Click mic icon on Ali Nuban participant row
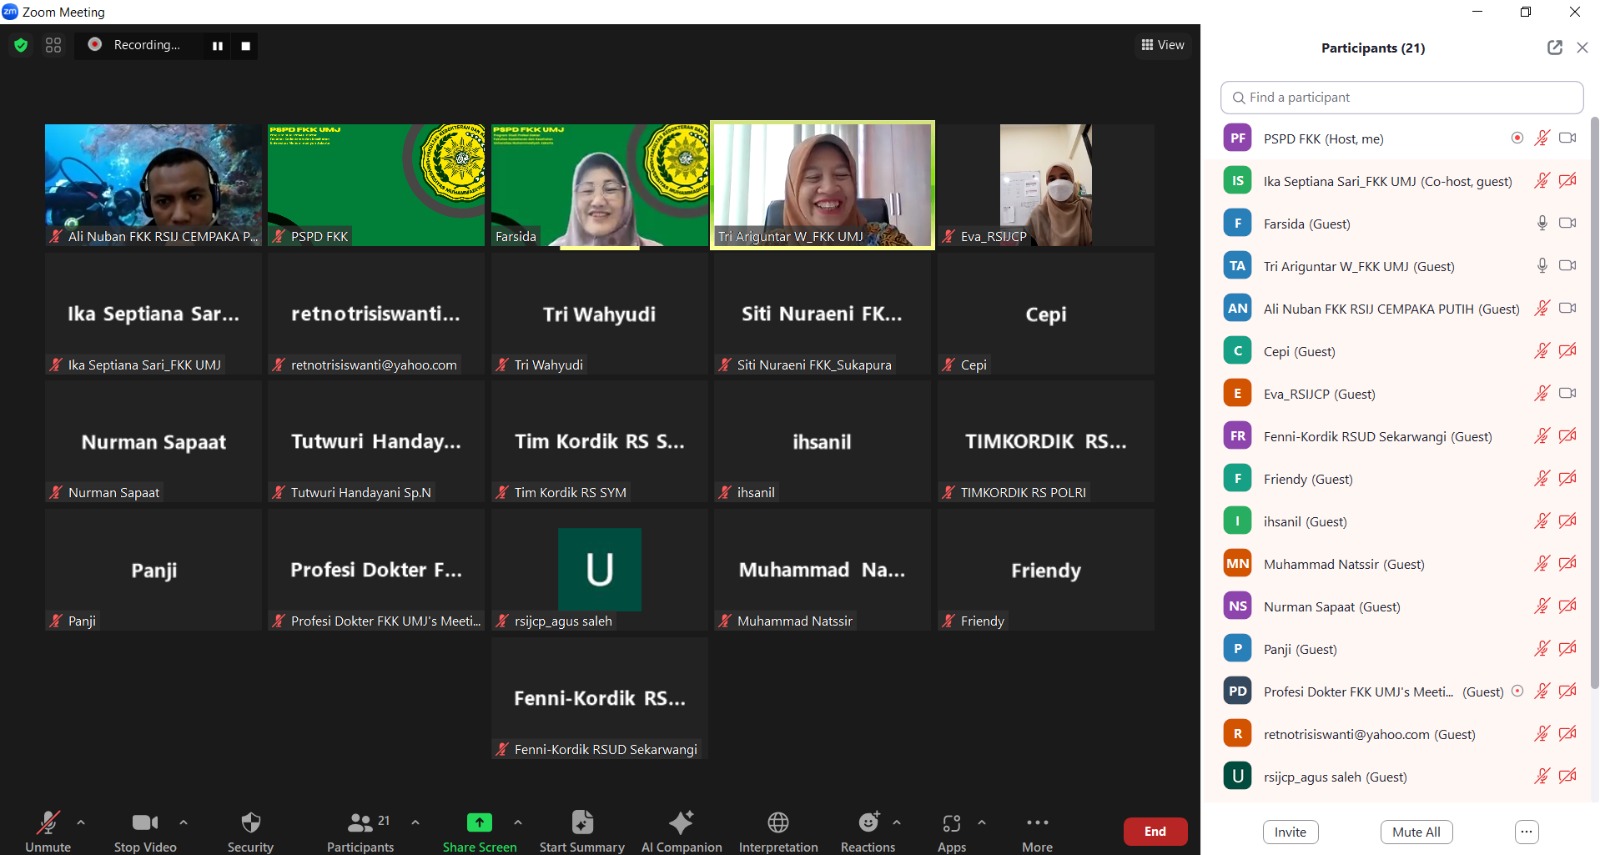The width and height of the screenshot is (1600, 855). click(1542, 308)
